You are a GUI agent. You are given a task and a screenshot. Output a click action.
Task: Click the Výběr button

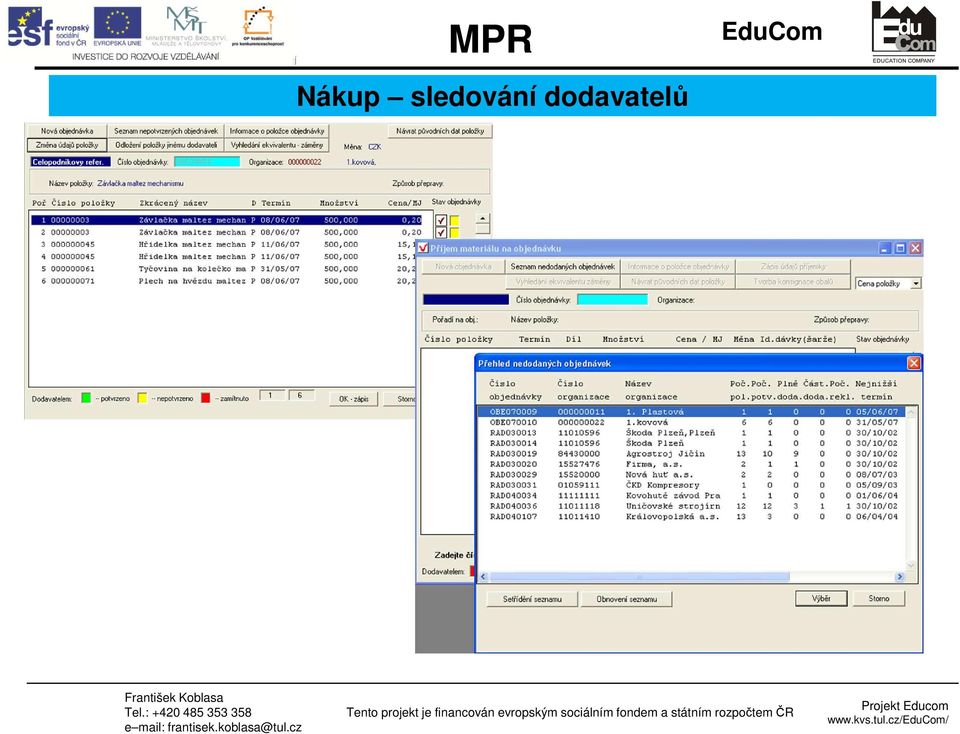pyautogui.click(x=821, y=599)
